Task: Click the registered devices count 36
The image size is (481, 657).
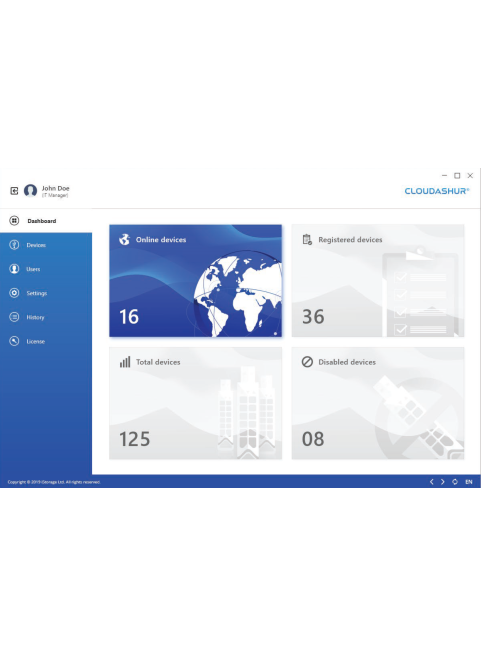Action: pyautogui.click(x=313, y=317)
